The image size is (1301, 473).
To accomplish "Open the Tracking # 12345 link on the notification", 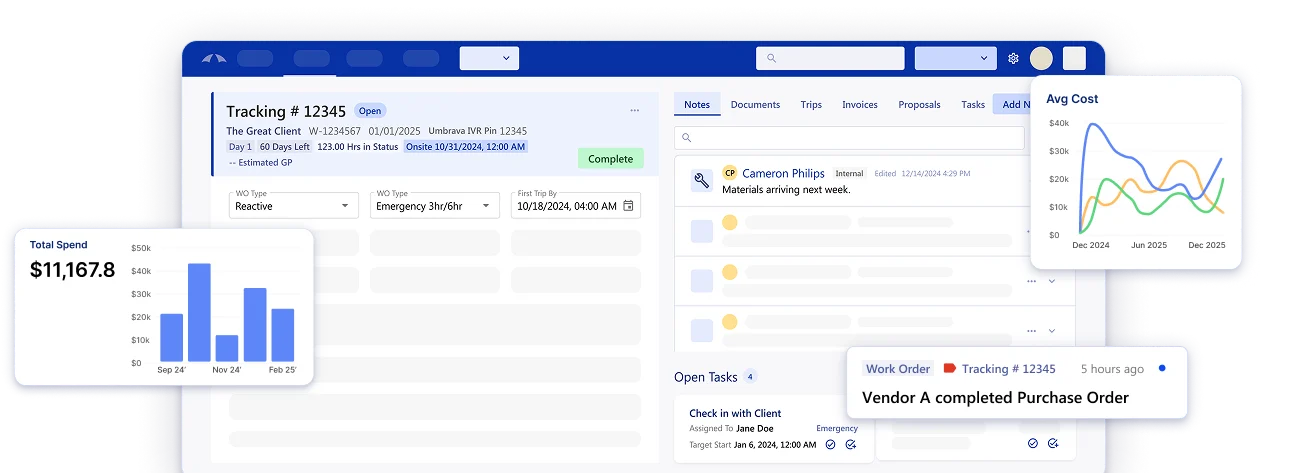I will point(1008,369).
